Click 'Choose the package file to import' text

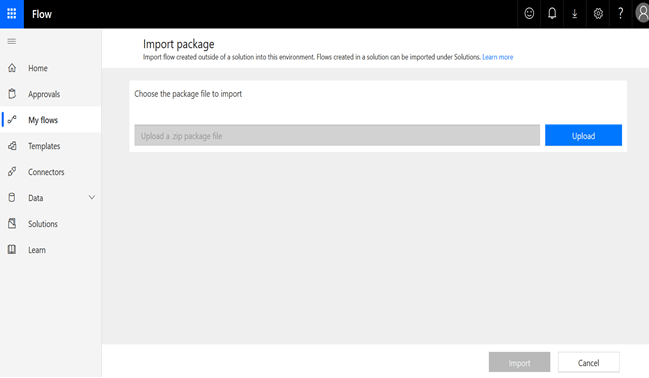click(188, 94)
